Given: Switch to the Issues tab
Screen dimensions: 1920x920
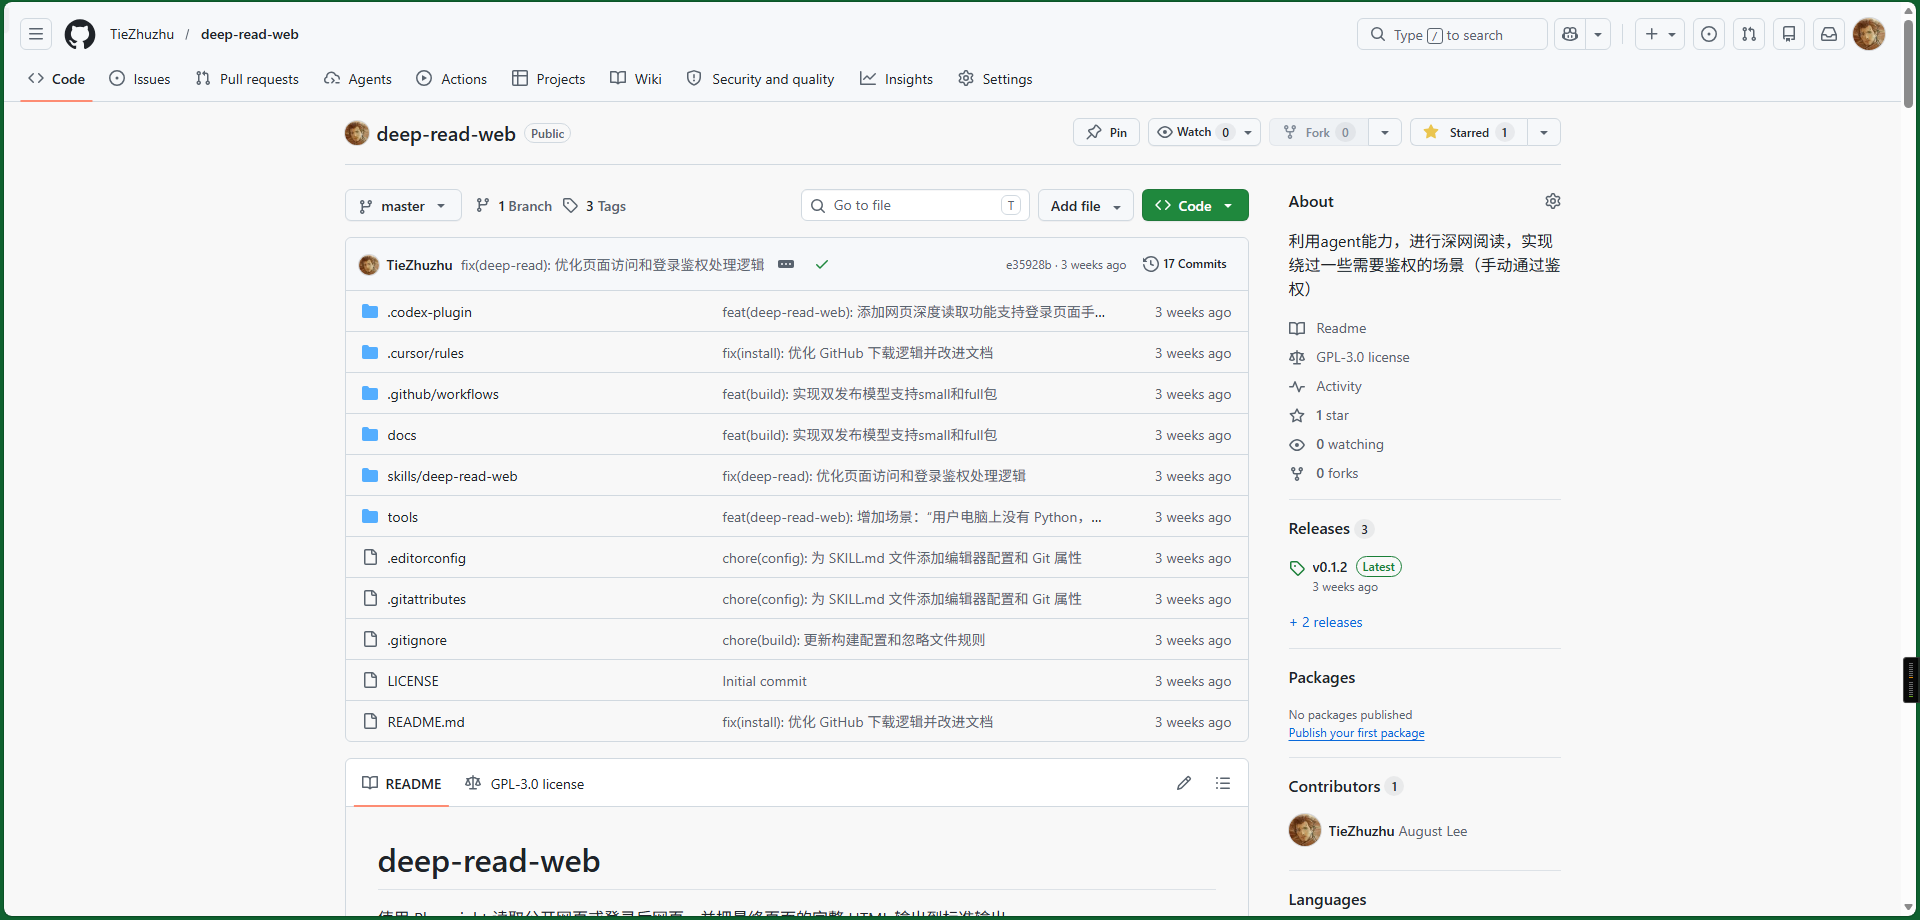Looking at the screenshot, I should pos(140,79).
